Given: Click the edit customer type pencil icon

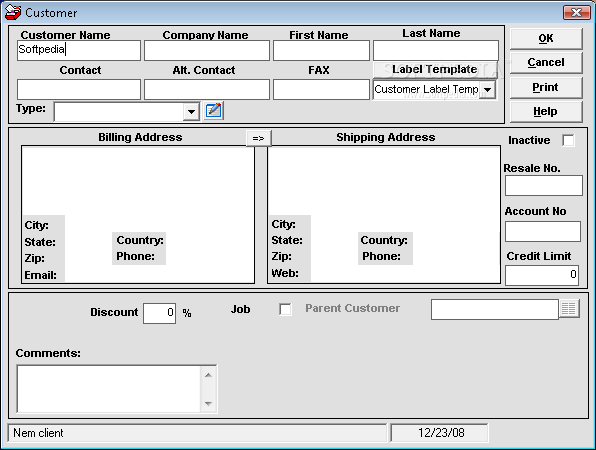Looking at the screenshot, I should (214, 111).
